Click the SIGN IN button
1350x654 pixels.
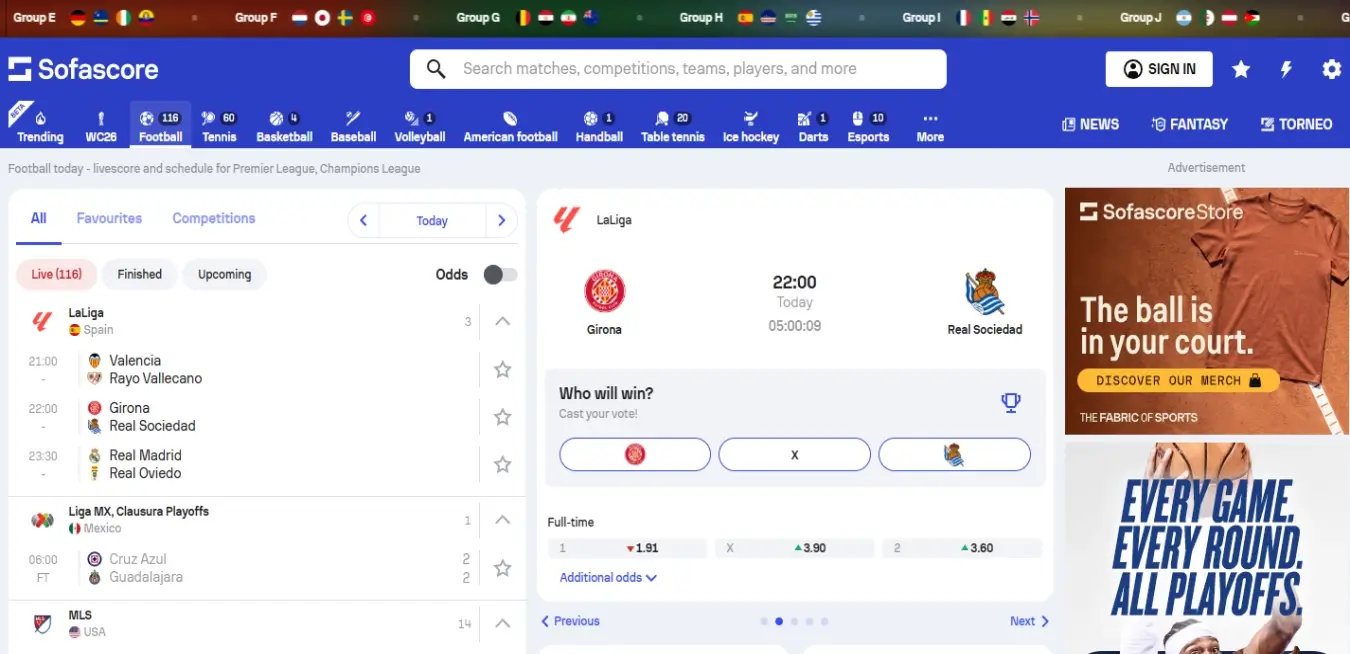click(1159, 69)
